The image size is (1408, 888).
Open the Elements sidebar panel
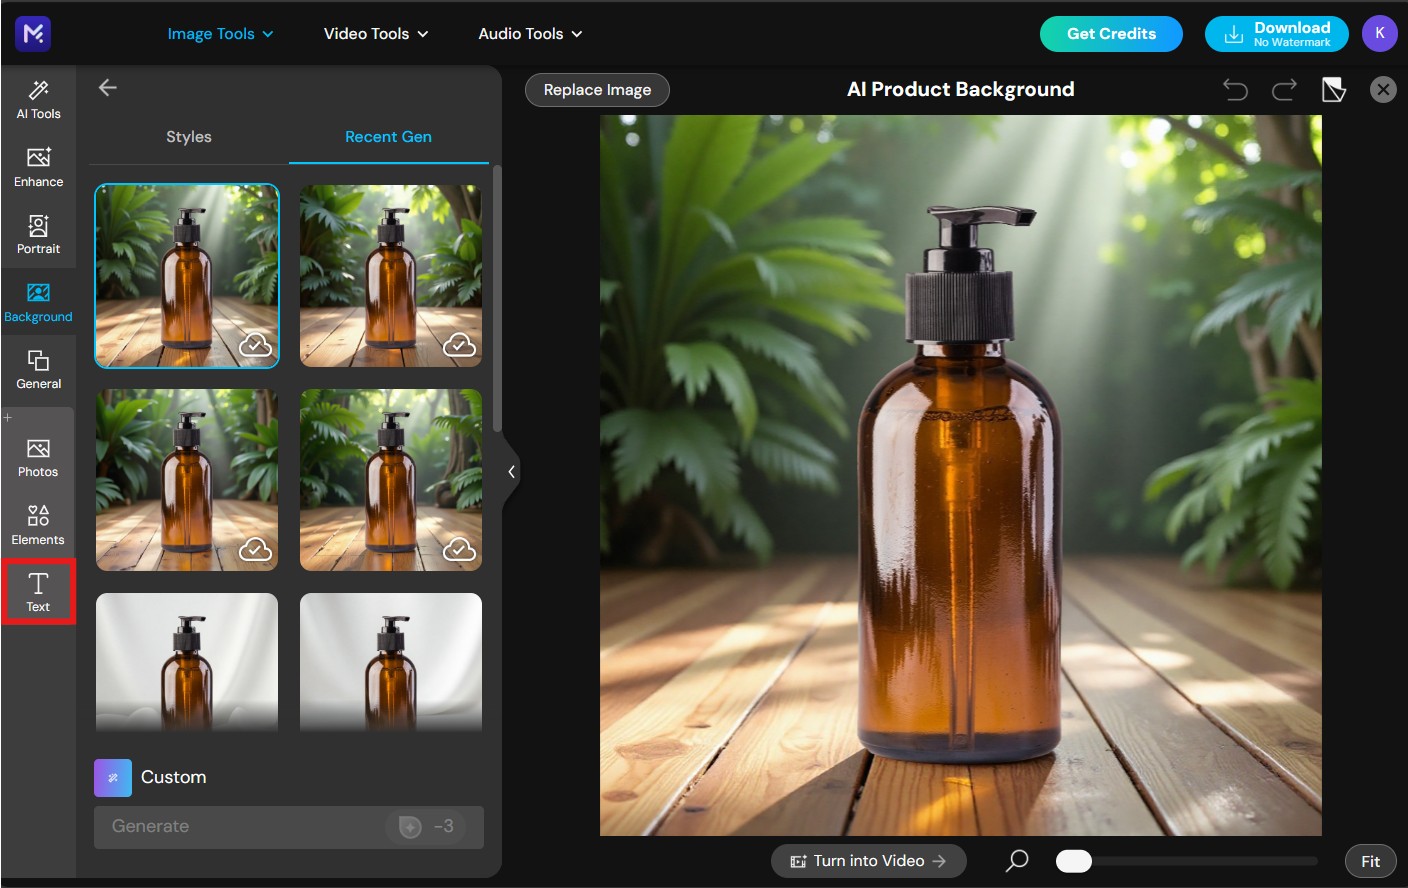click(x=38, y=526)
